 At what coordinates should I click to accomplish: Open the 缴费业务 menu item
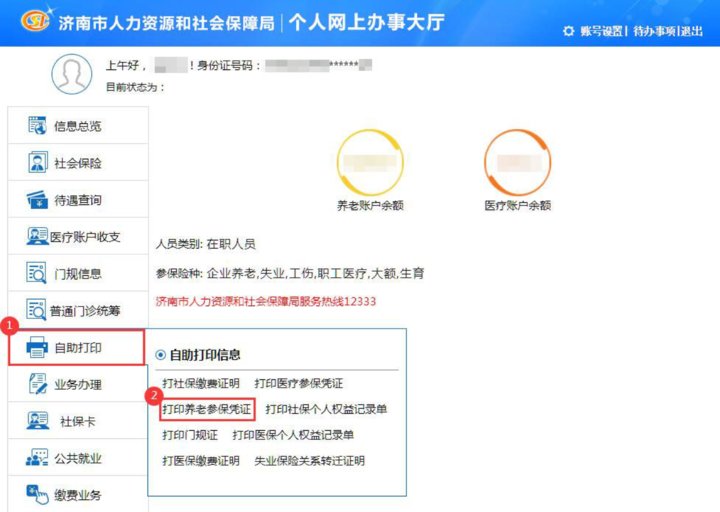78,495
